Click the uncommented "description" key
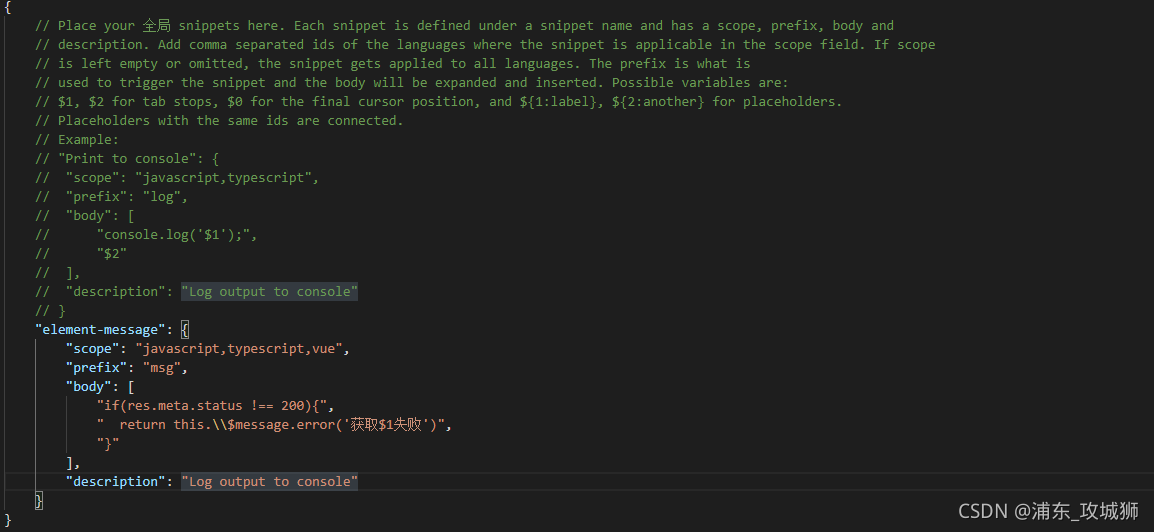Viewport: 1154px width, 532px height. point(116,481)
